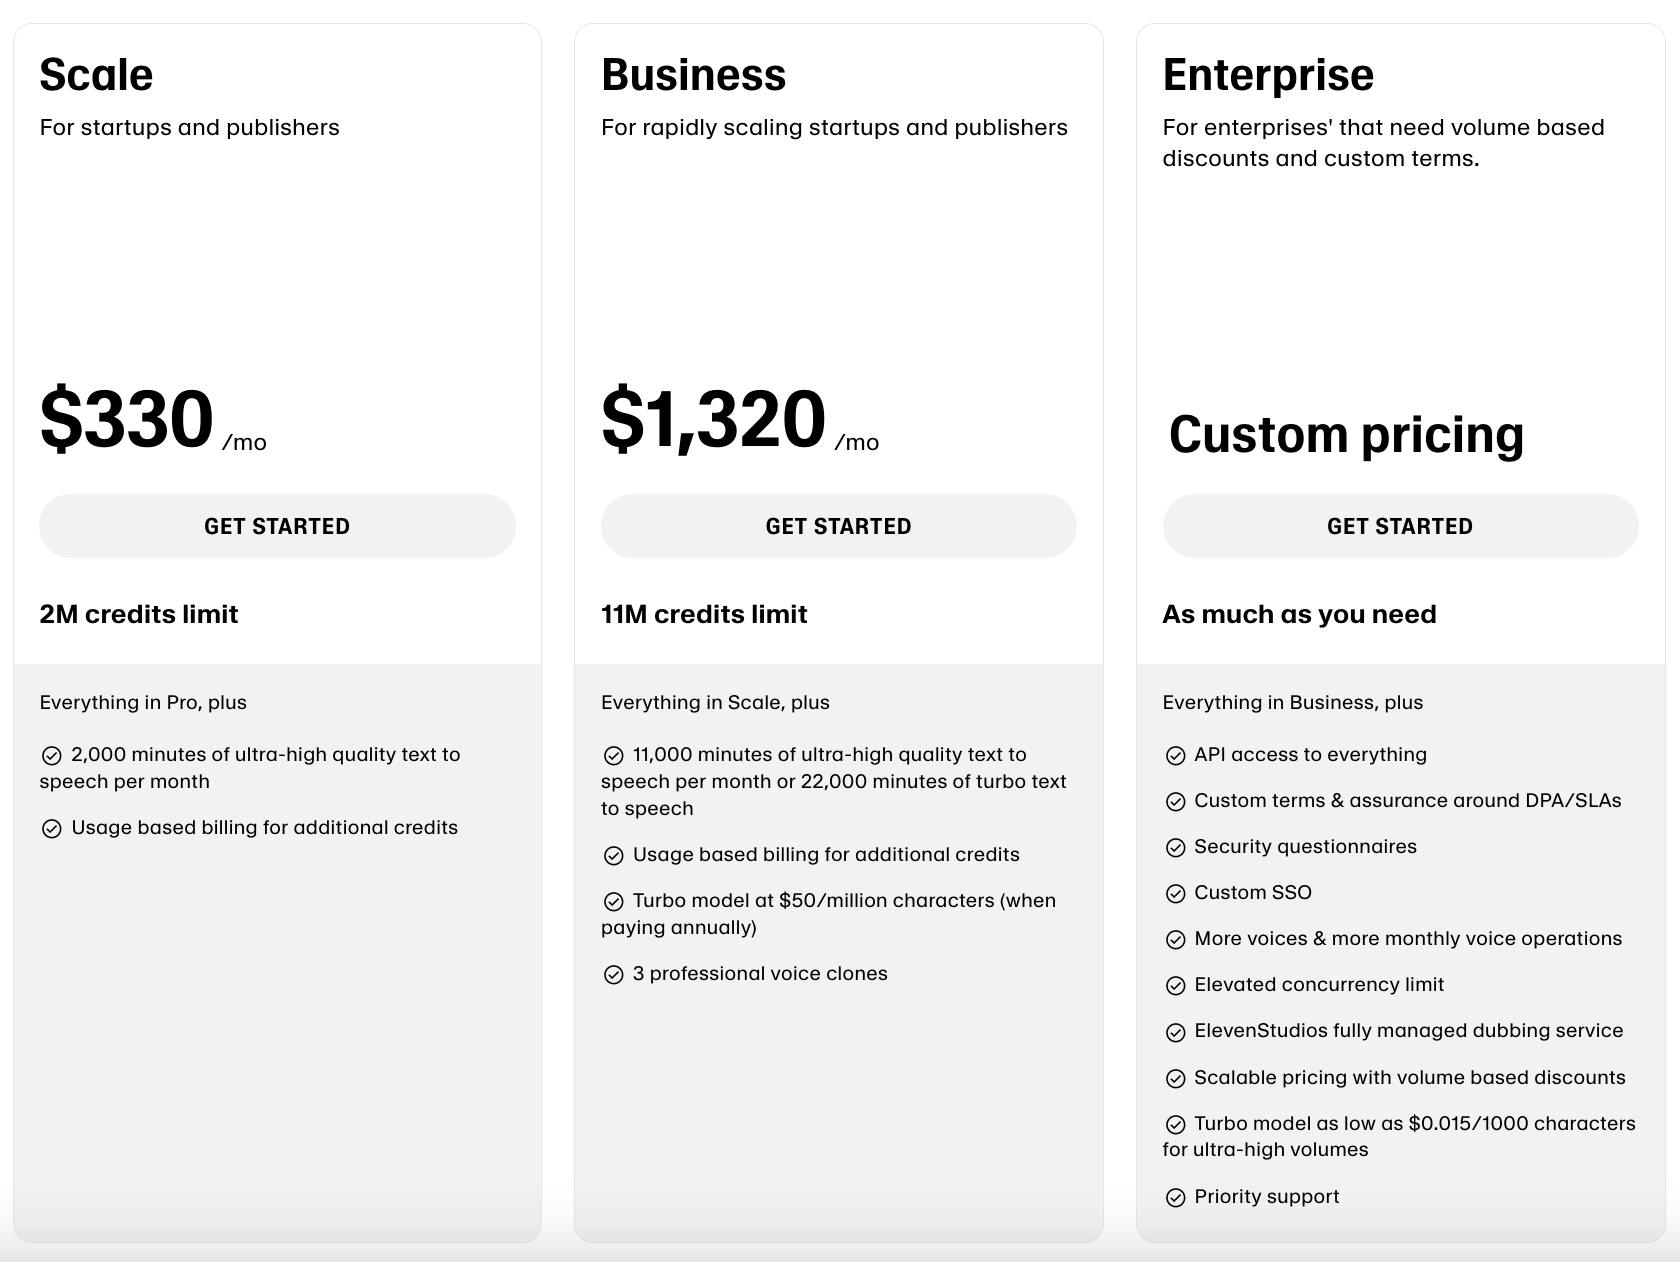Click checkmark icon beside API access to everything
This screenshot has height=1262, width=1680.
coord(1176,756)
